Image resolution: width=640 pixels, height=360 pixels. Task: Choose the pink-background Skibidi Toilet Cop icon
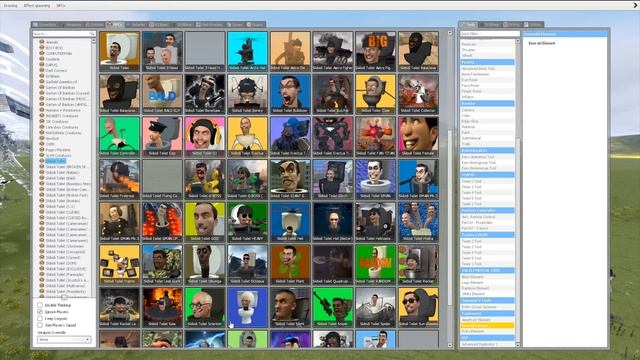(162, 137)
